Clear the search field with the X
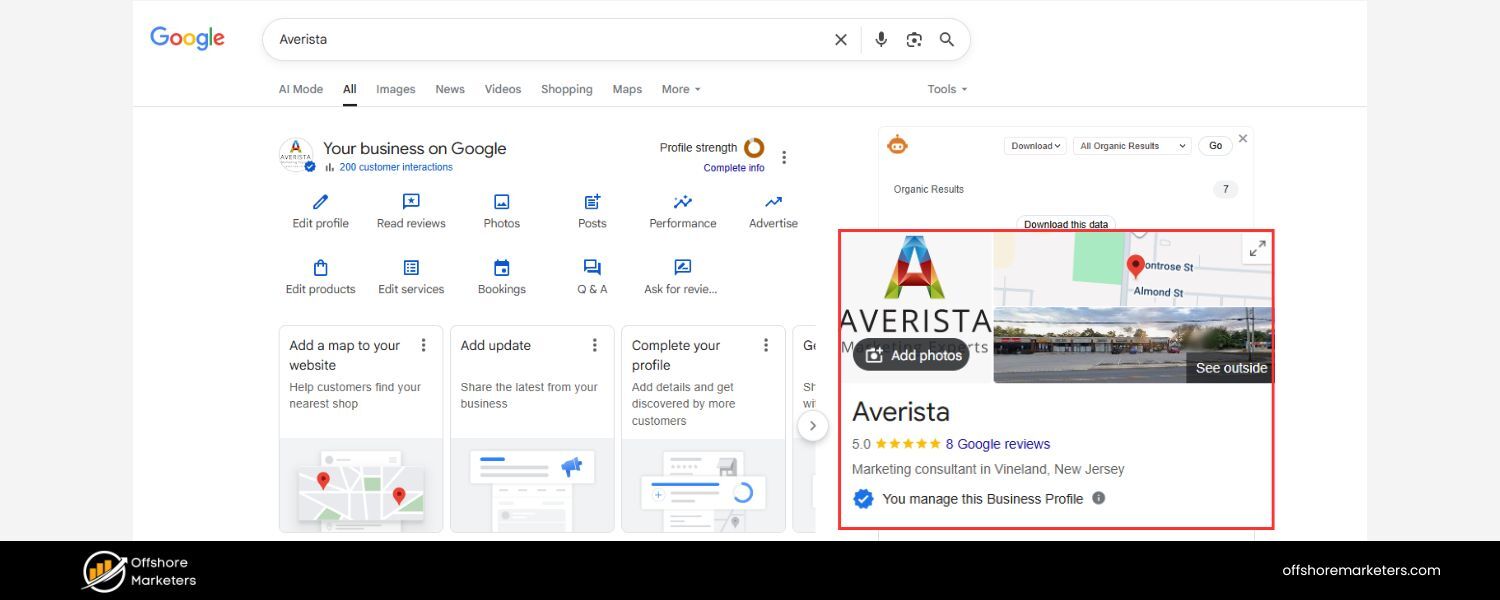 841,39
